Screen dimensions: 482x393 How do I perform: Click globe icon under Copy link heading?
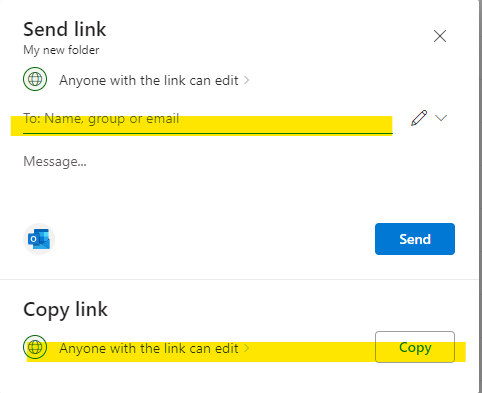(x=35, y=347)
